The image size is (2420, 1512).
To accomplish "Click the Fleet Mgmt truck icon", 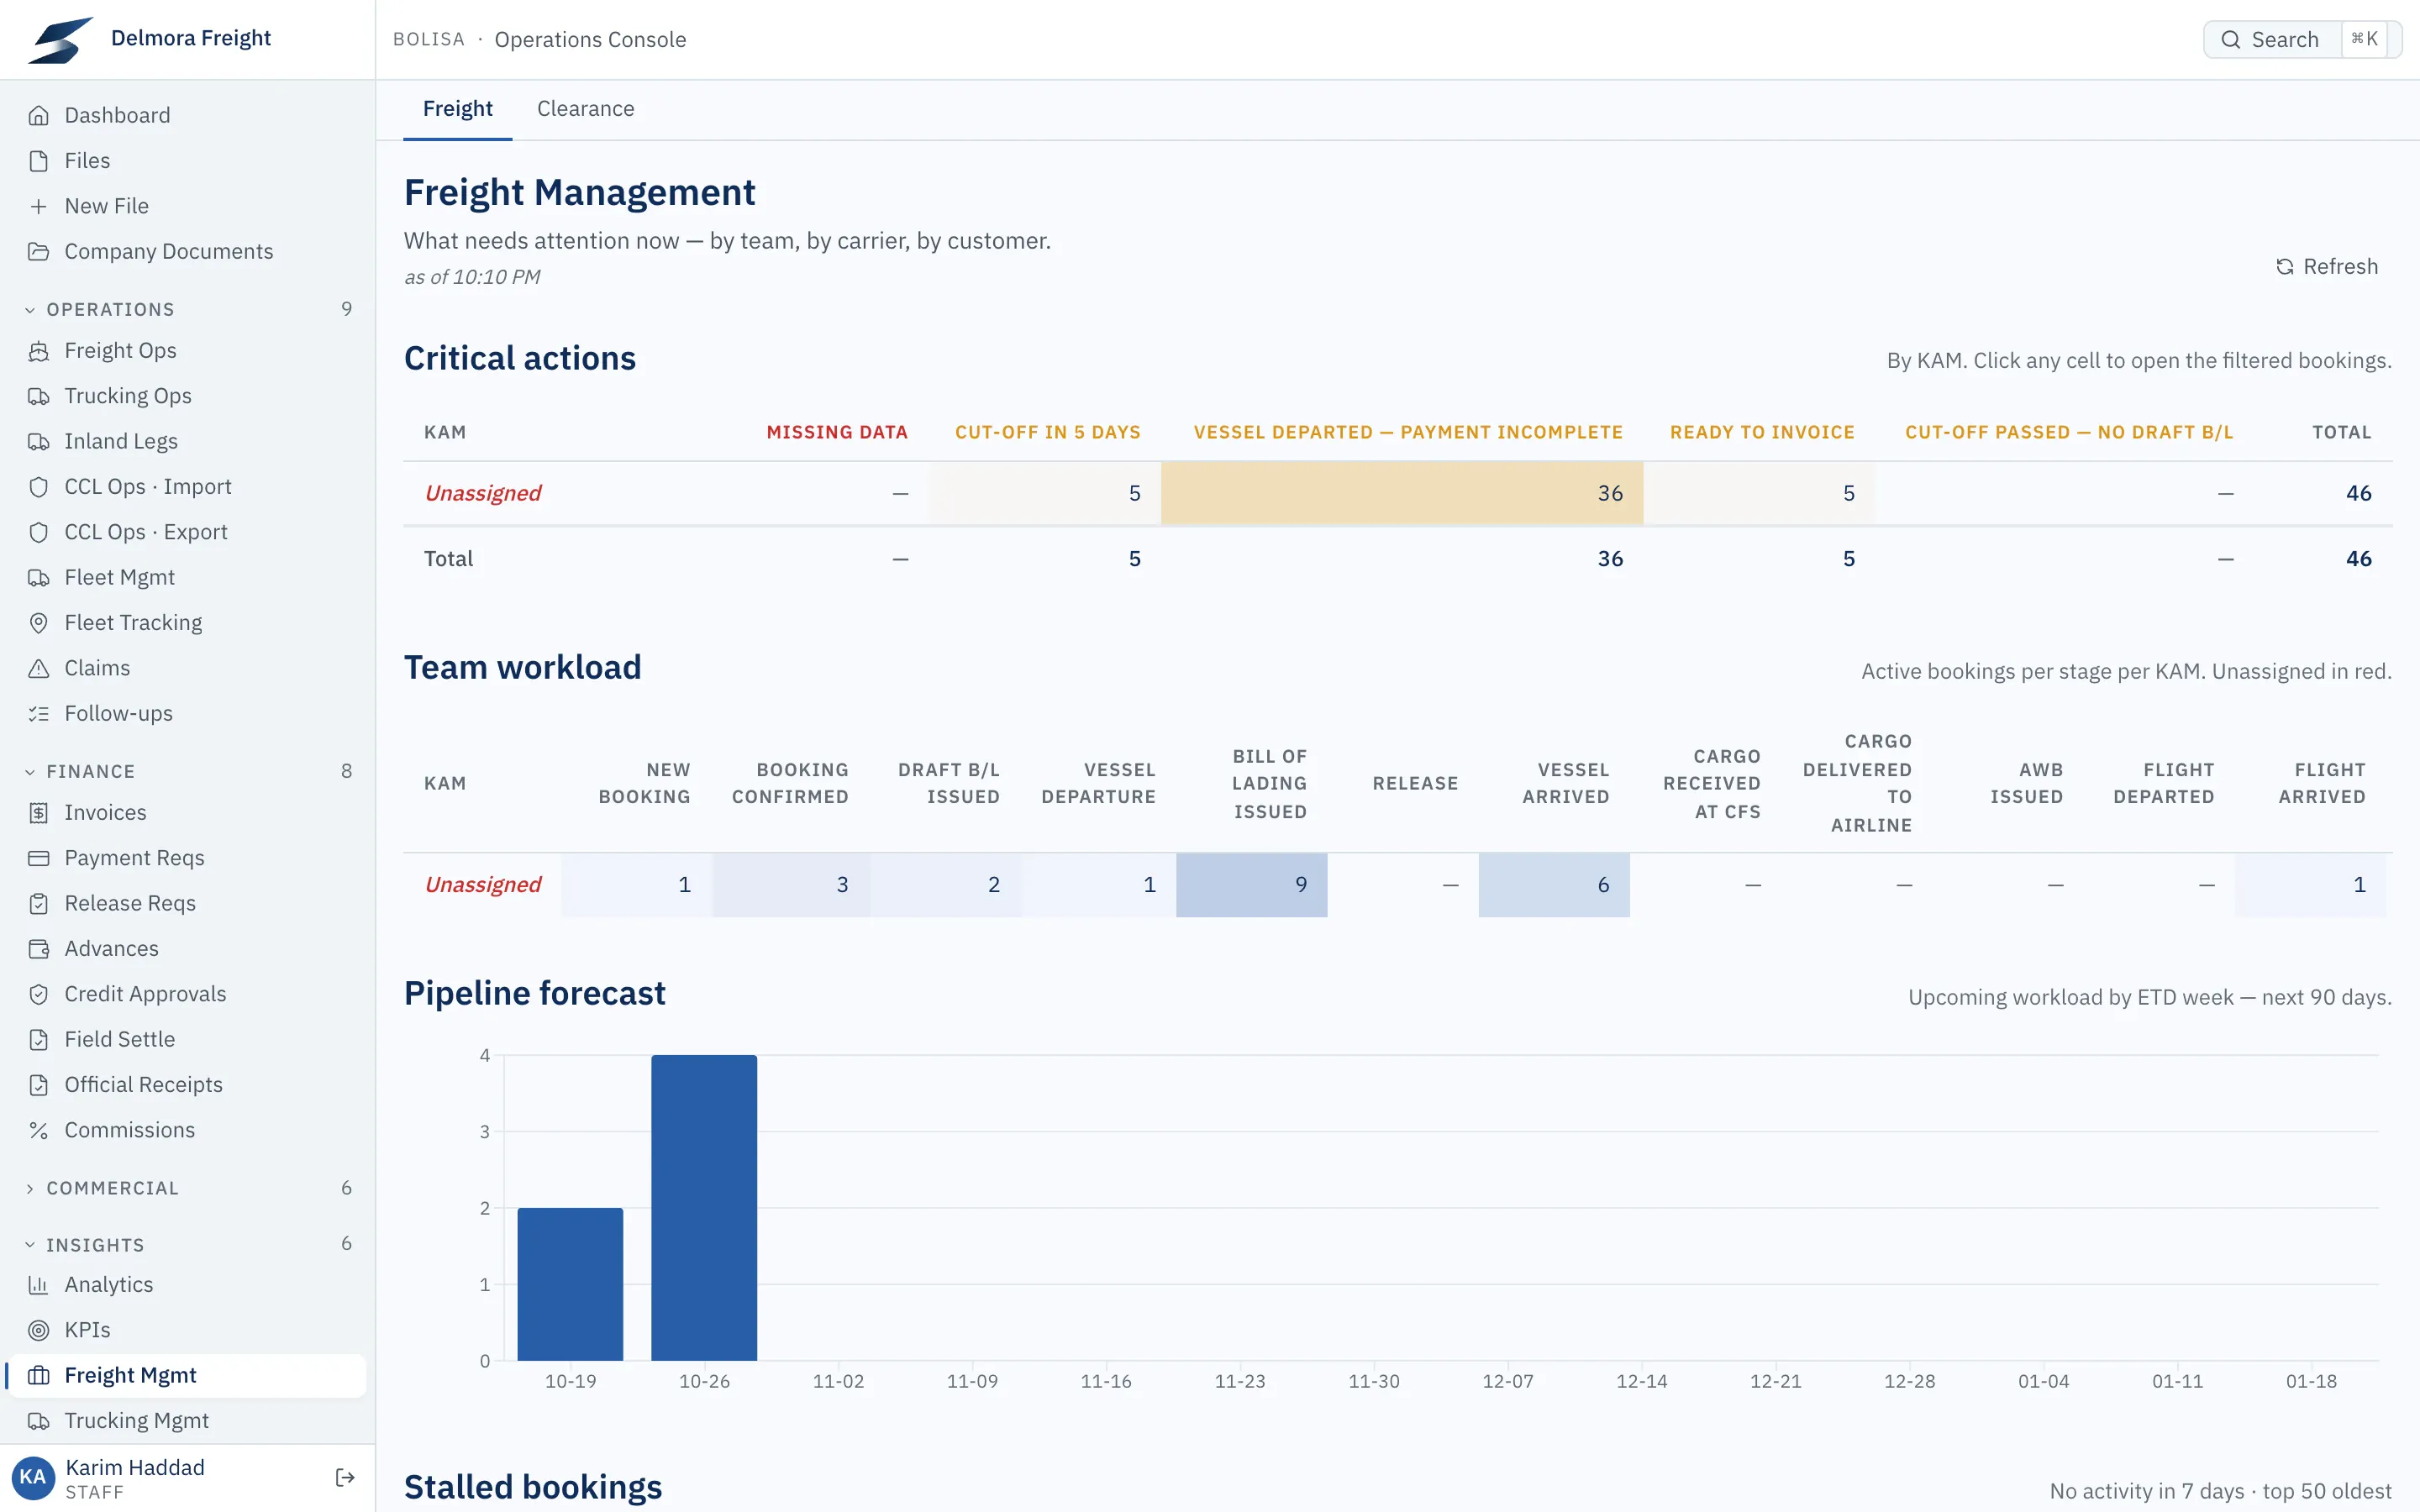I will click(x=38, y=577).
